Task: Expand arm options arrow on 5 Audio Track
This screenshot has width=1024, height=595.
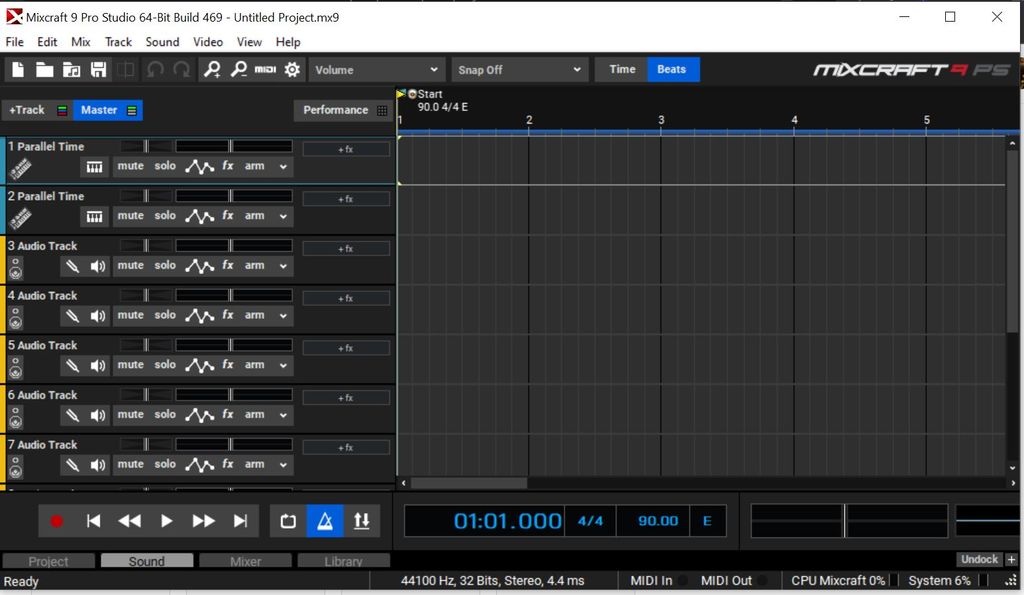Action: (x=283, y=365)
